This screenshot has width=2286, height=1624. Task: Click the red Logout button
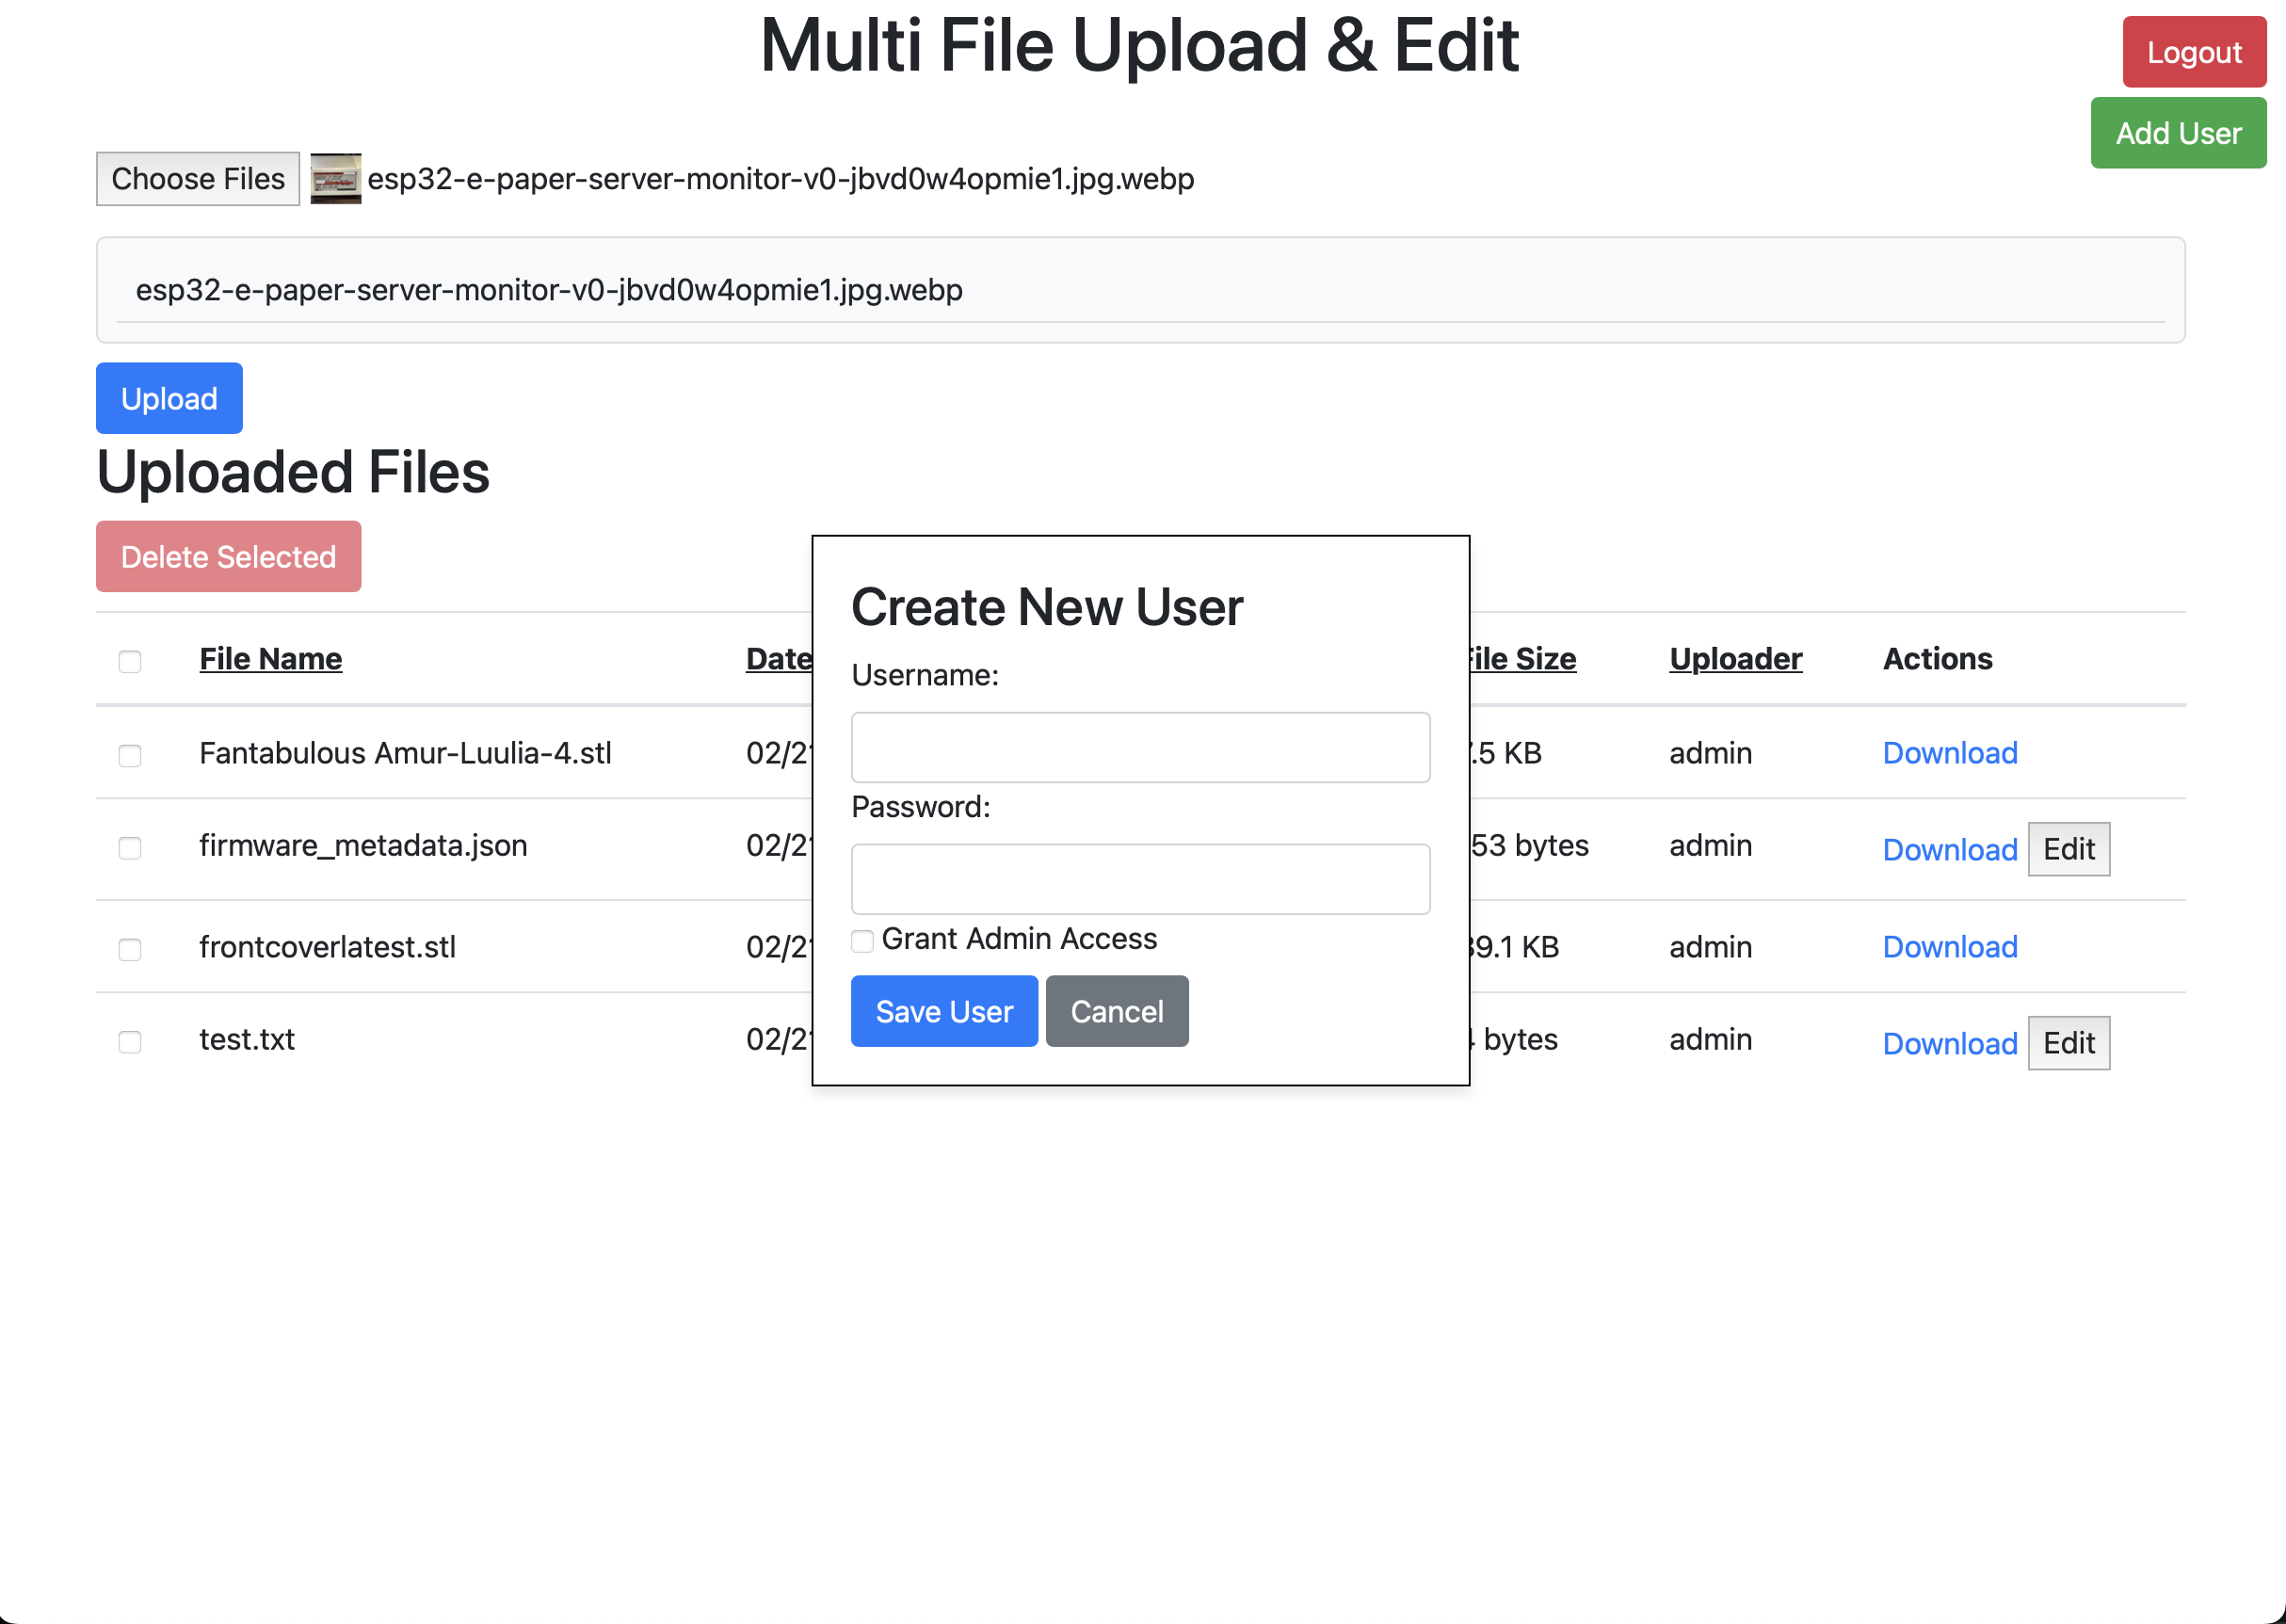tap(2193, 52)
